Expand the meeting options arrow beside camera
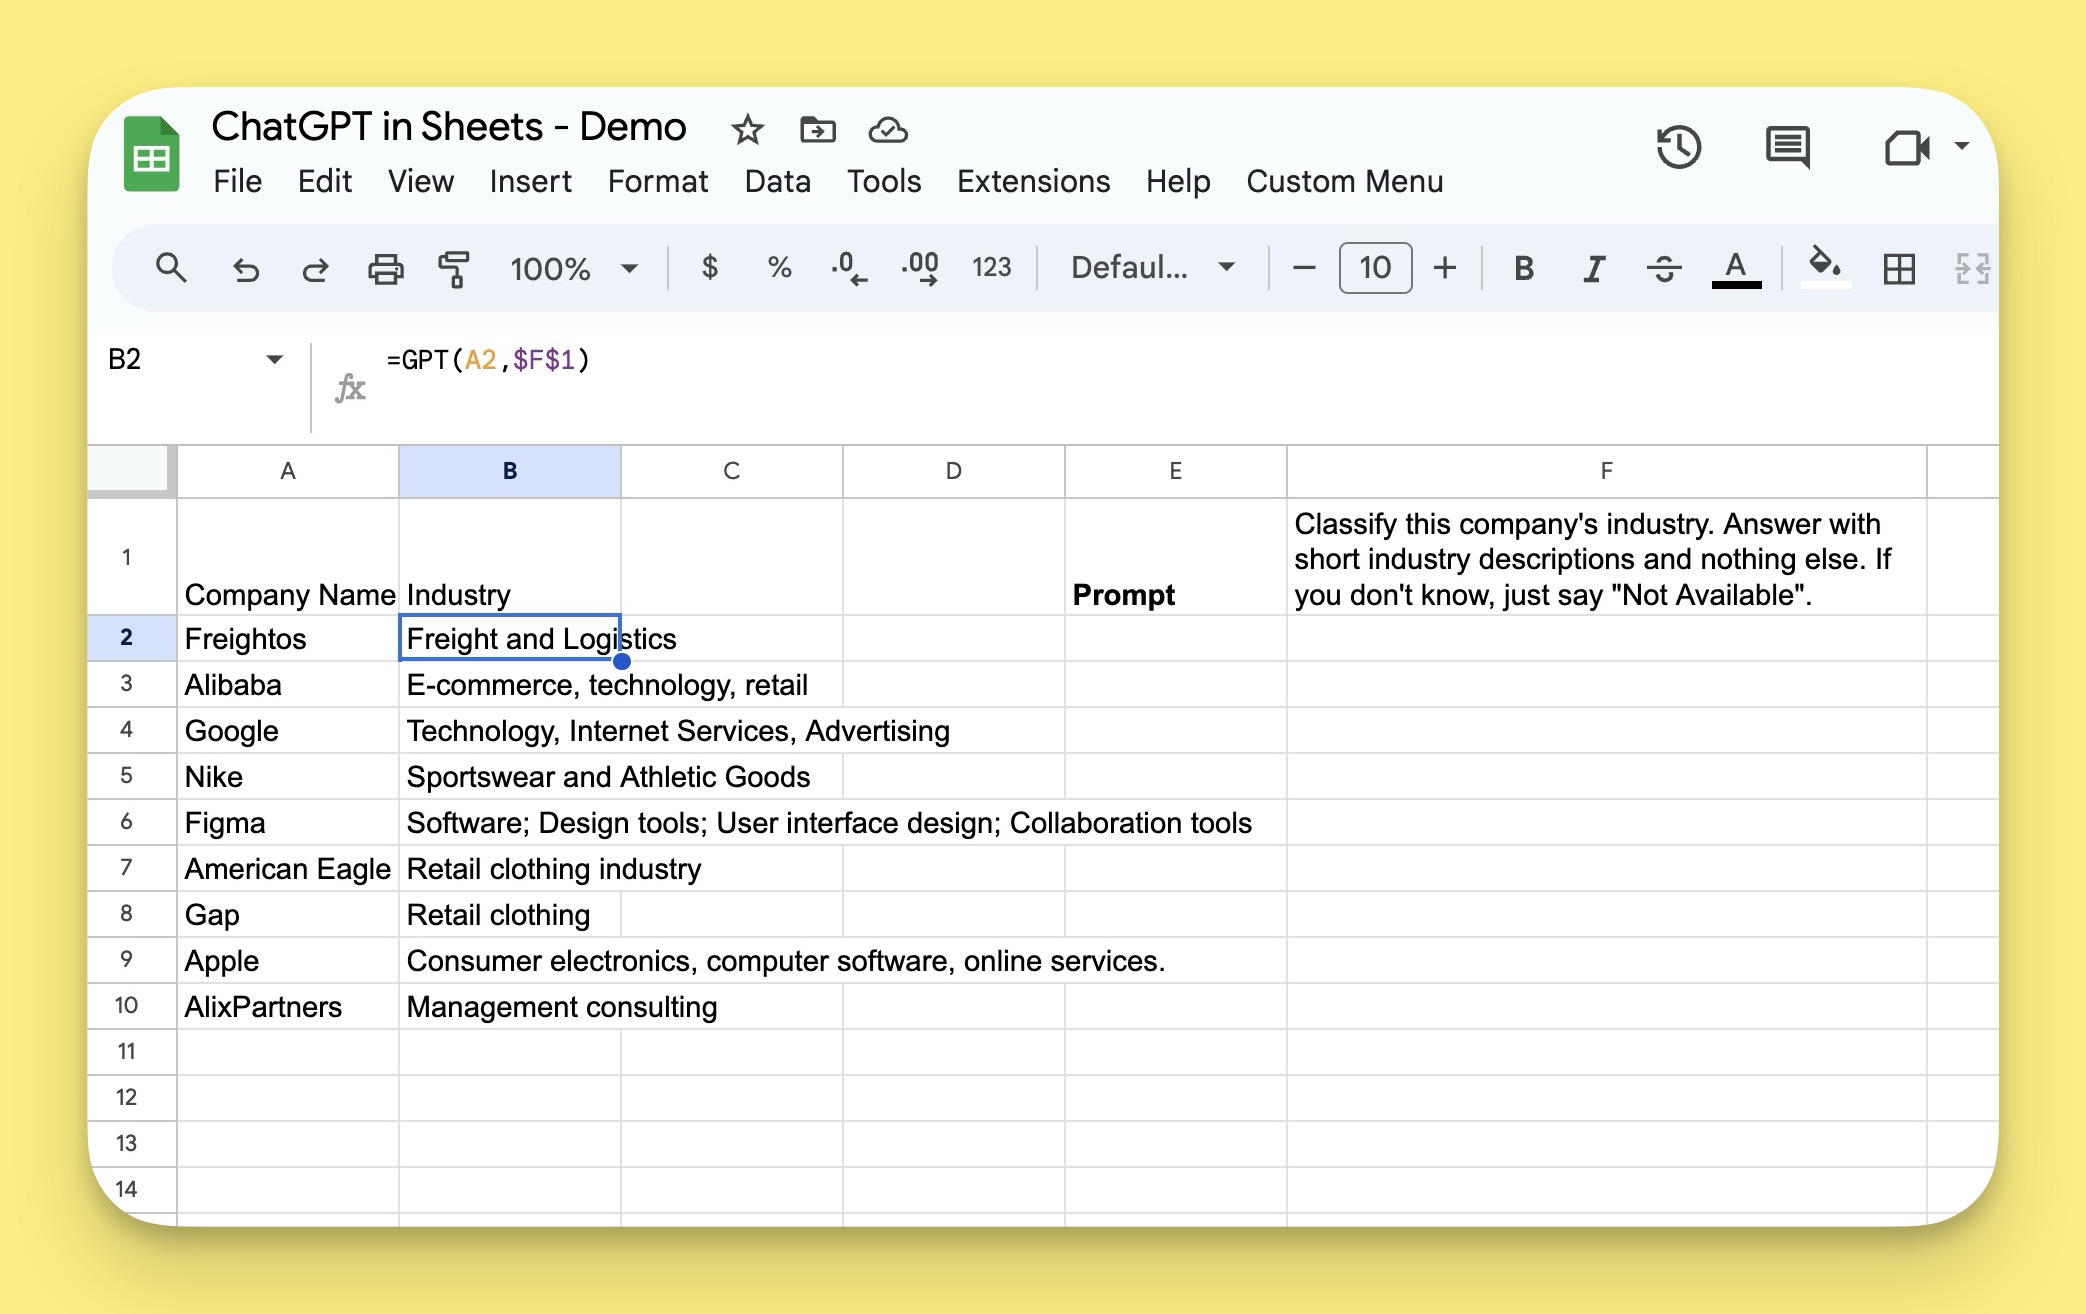 (x=1962, y=146)
